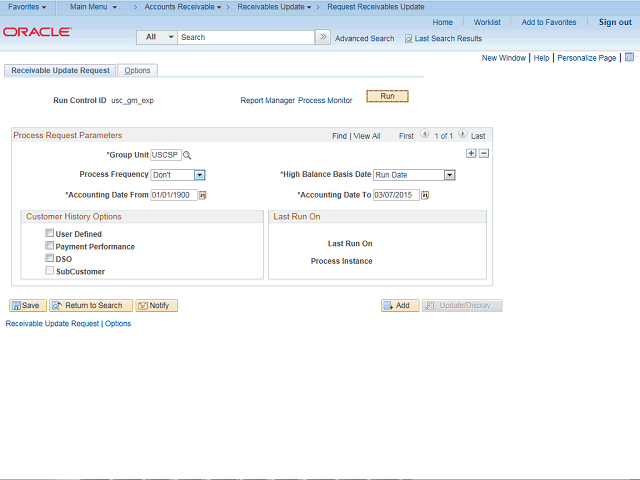Click the Update/Display button

462,305
